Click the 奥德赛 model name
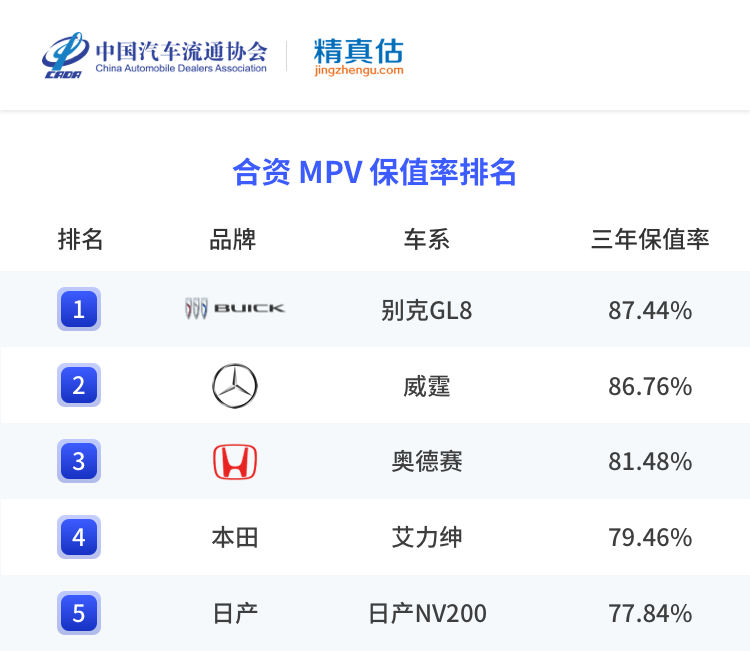Image resolution: width=750 pixels, height=651 pixels. click(427, 462)
